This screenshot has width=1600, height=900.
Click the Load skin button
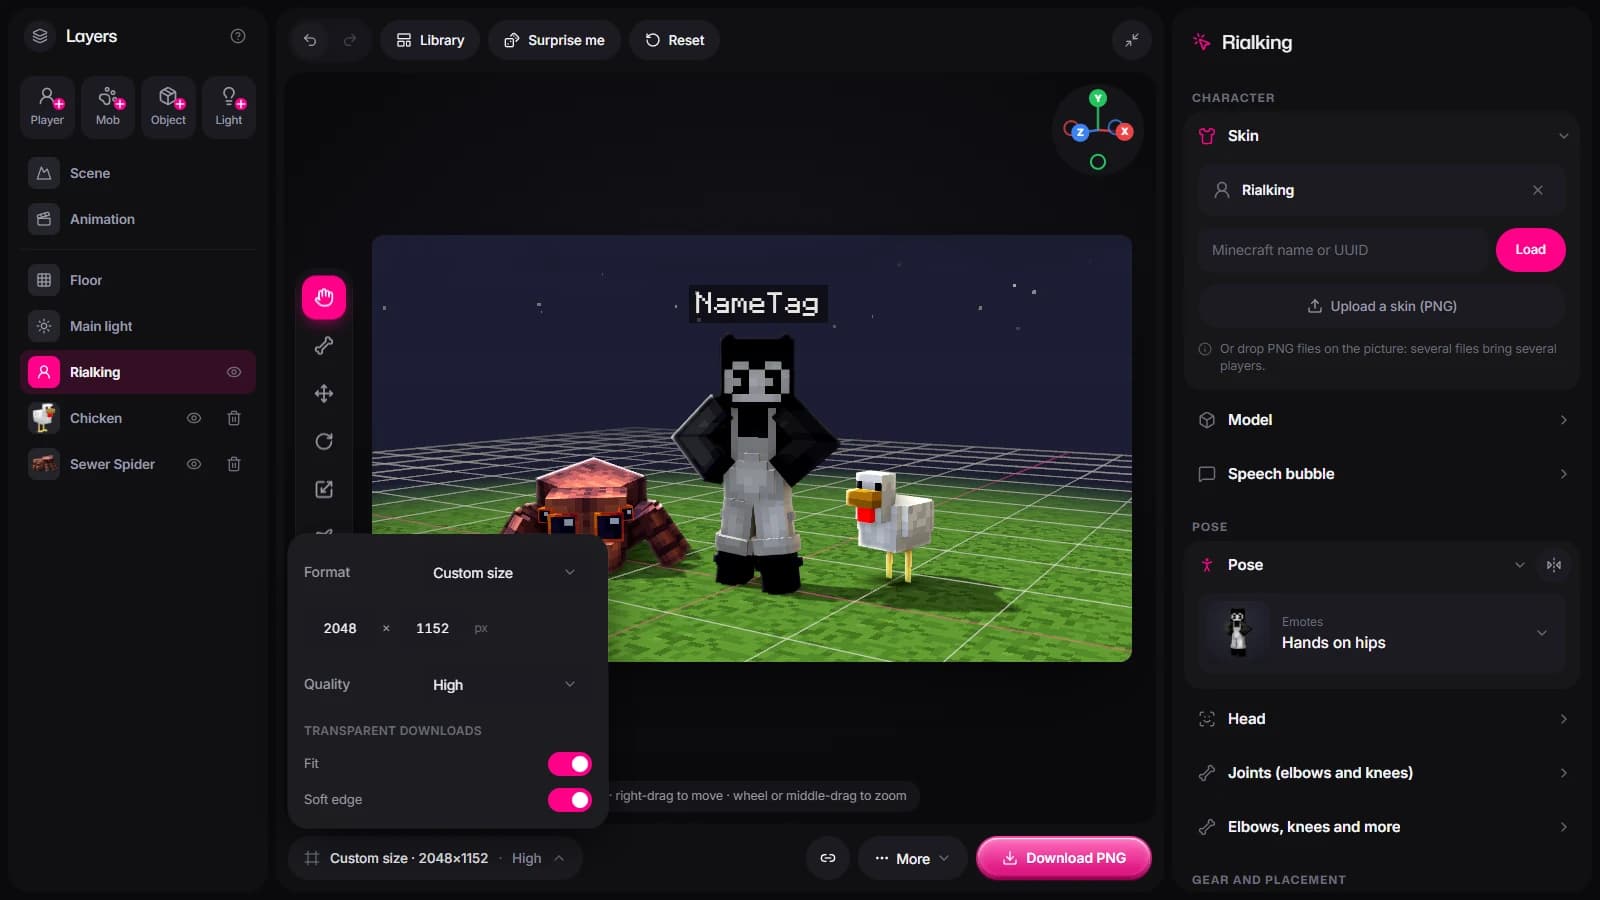[x=1530, y=250]
